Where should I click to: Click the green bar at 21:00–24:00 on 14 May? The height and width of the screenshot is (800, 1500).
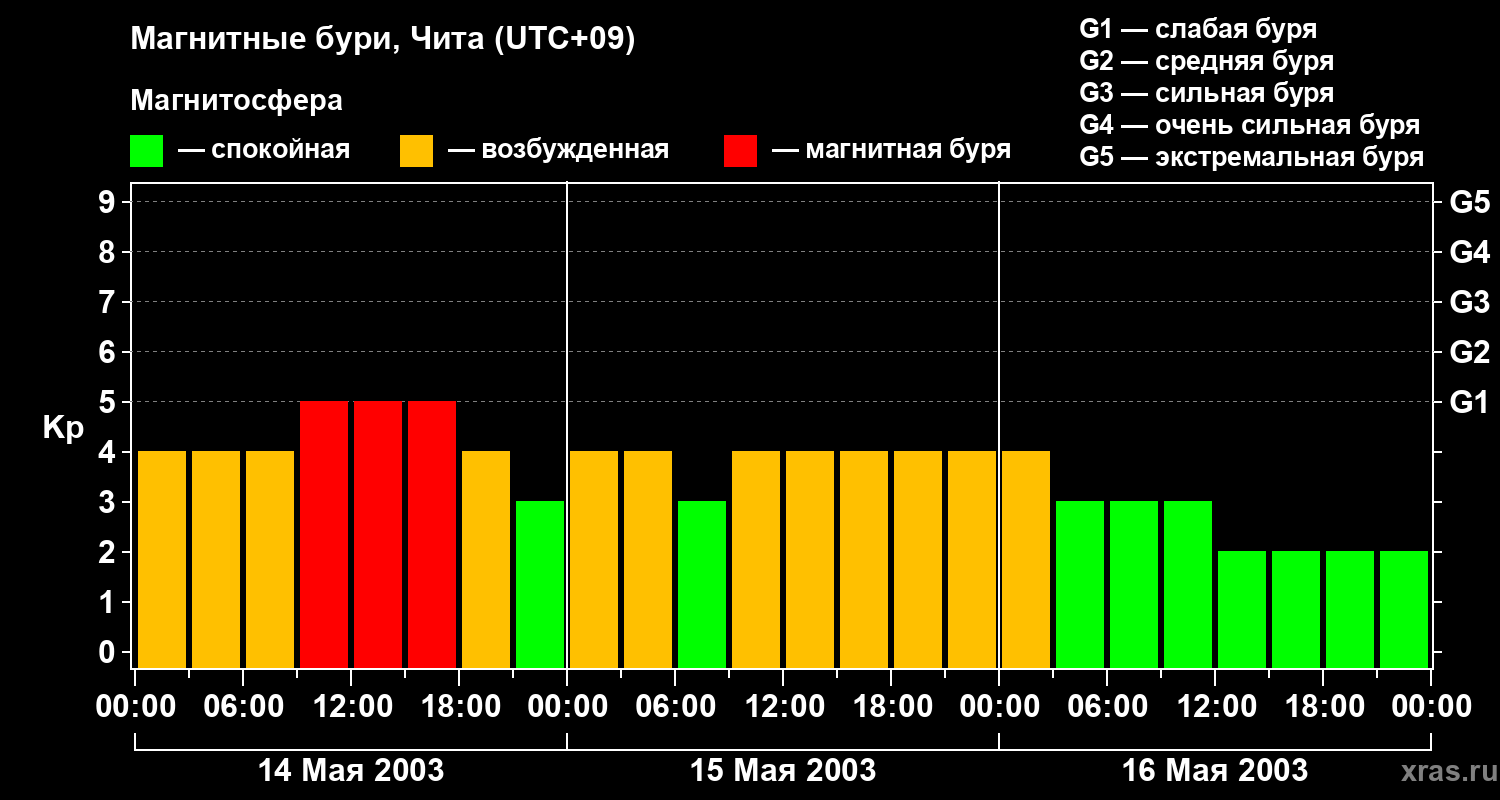tap(540, 585)
